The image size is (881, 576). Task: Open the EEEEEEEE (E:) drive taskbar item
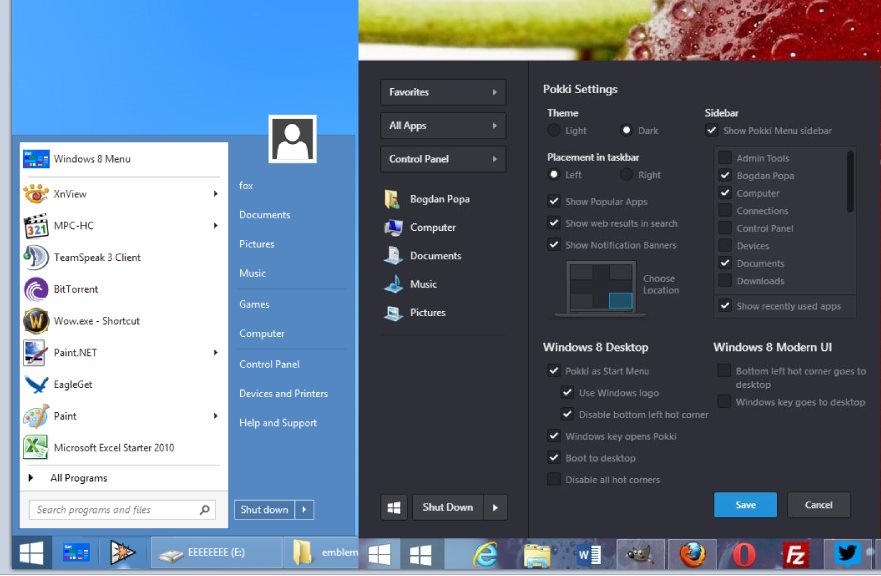(216, 553)
